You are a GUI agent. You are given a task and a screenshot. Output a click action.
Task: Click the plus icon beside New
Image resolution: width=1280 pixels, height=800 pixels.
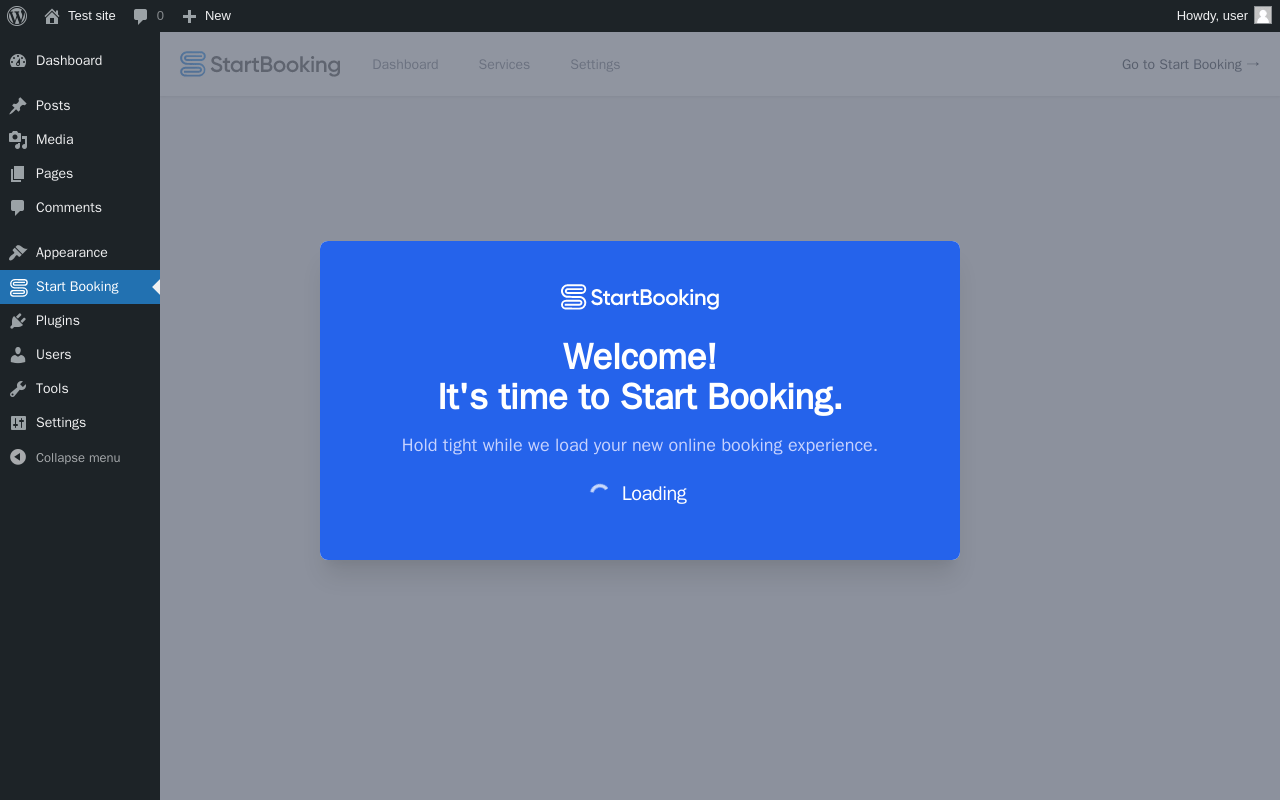pos(189,16)
